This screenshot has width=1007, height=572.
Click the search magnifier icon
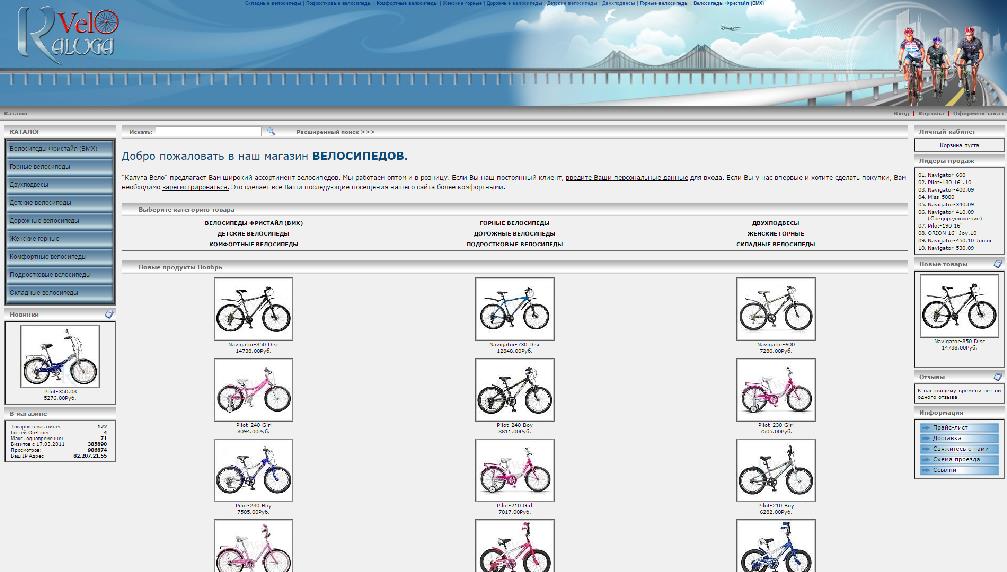coord(269,131)
